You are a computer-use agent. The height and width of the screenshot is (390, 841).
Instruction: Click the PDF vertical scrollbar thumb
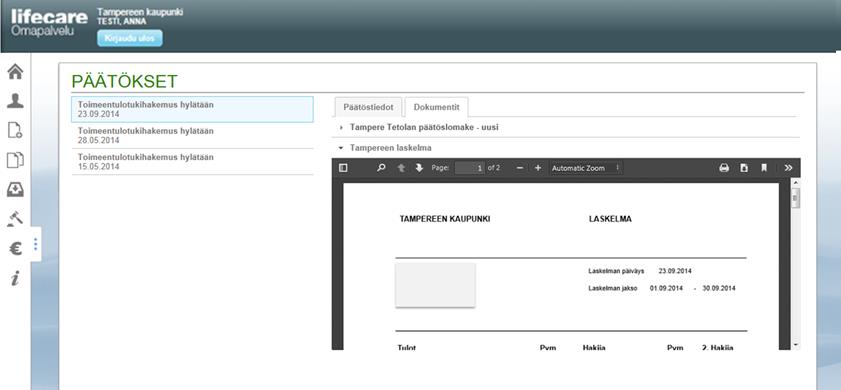(x=795, y=198)
